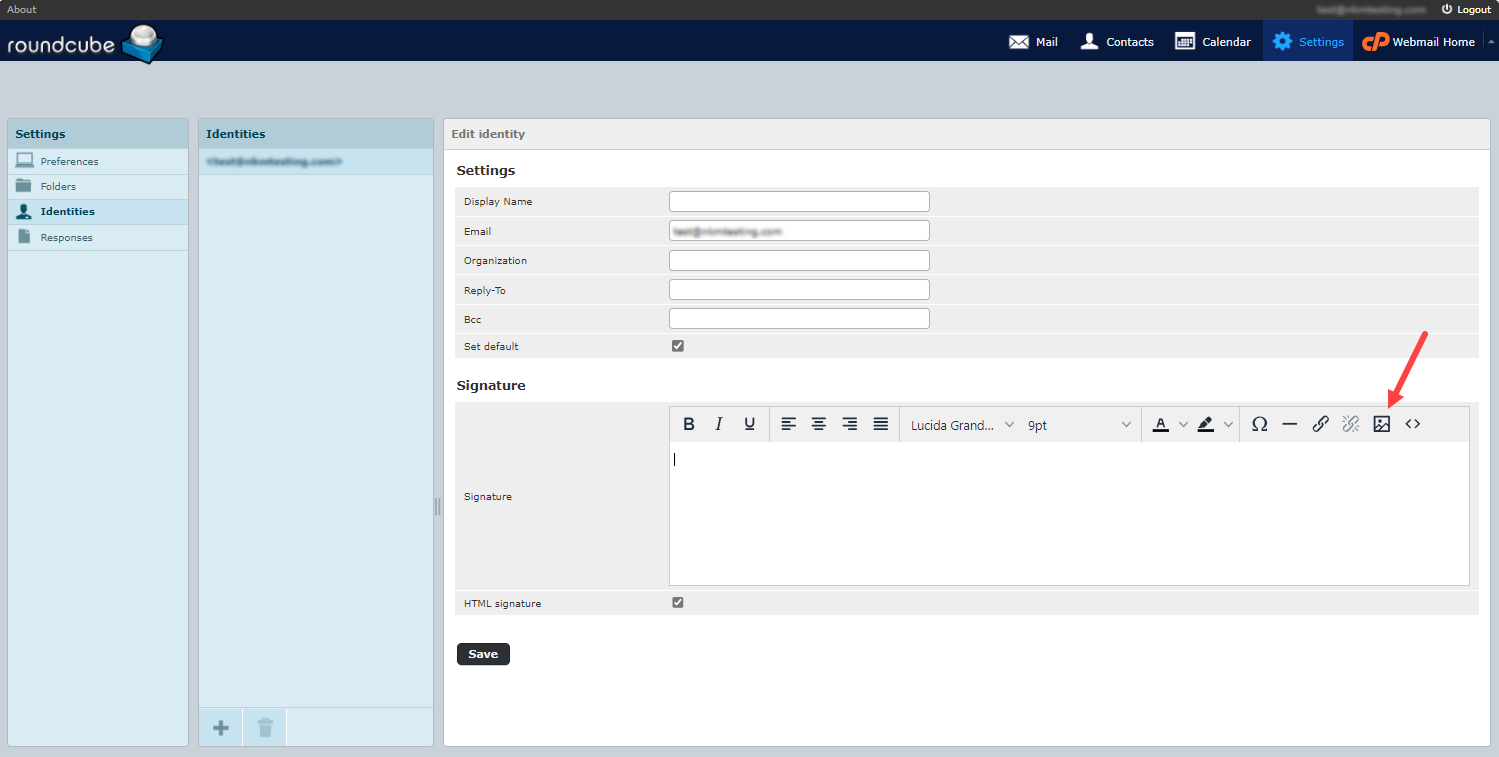The height and width of the screenshot is (757, 1499).
Task: Click the Roundcube logo
Action: coord(85,44)
